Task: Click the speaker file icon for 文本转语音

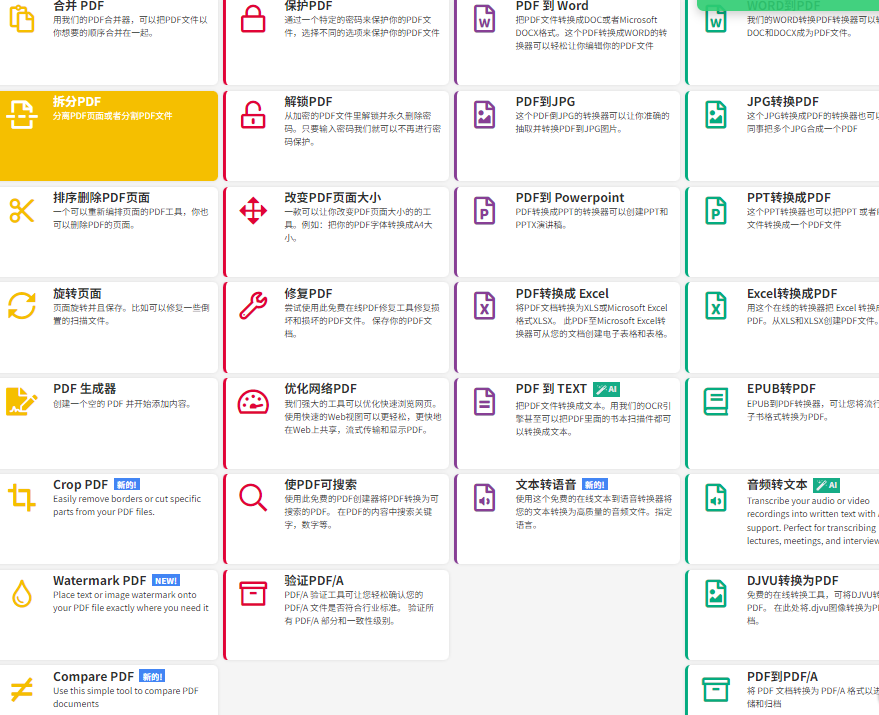Action: 484,497
